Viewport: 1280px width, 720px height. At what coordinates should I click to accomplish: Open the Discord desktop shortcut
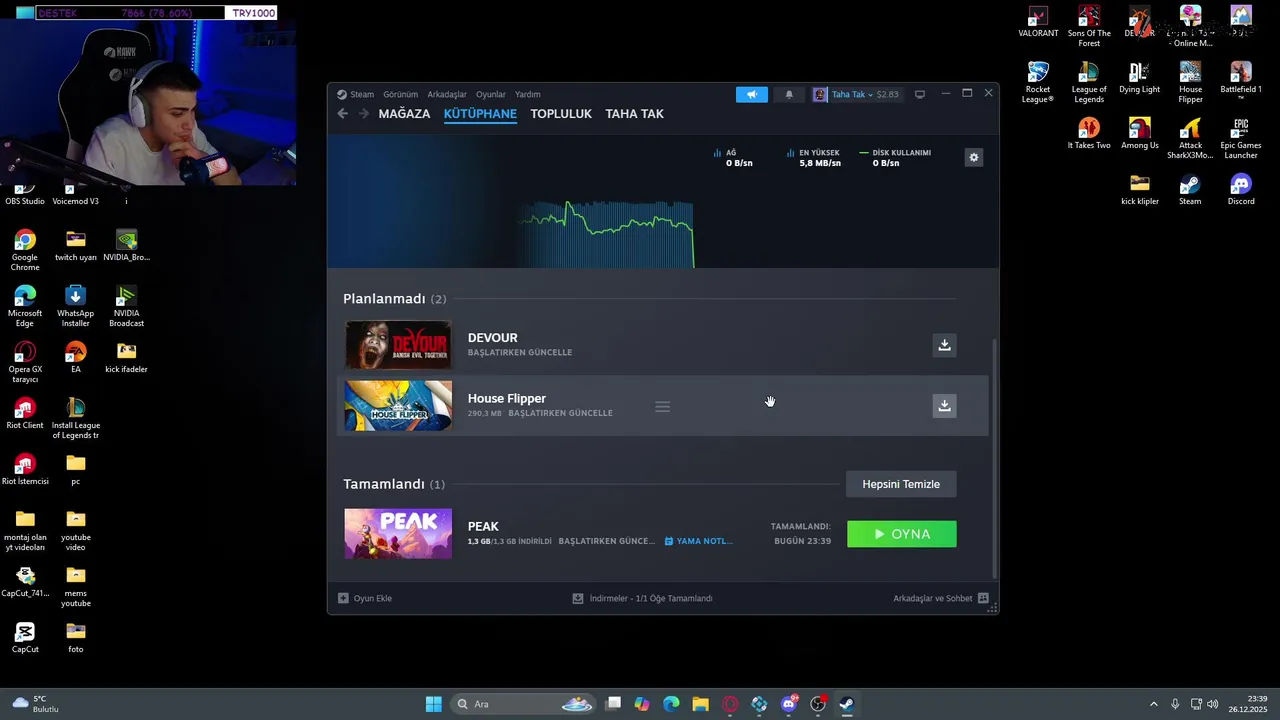click(1241, 190)
